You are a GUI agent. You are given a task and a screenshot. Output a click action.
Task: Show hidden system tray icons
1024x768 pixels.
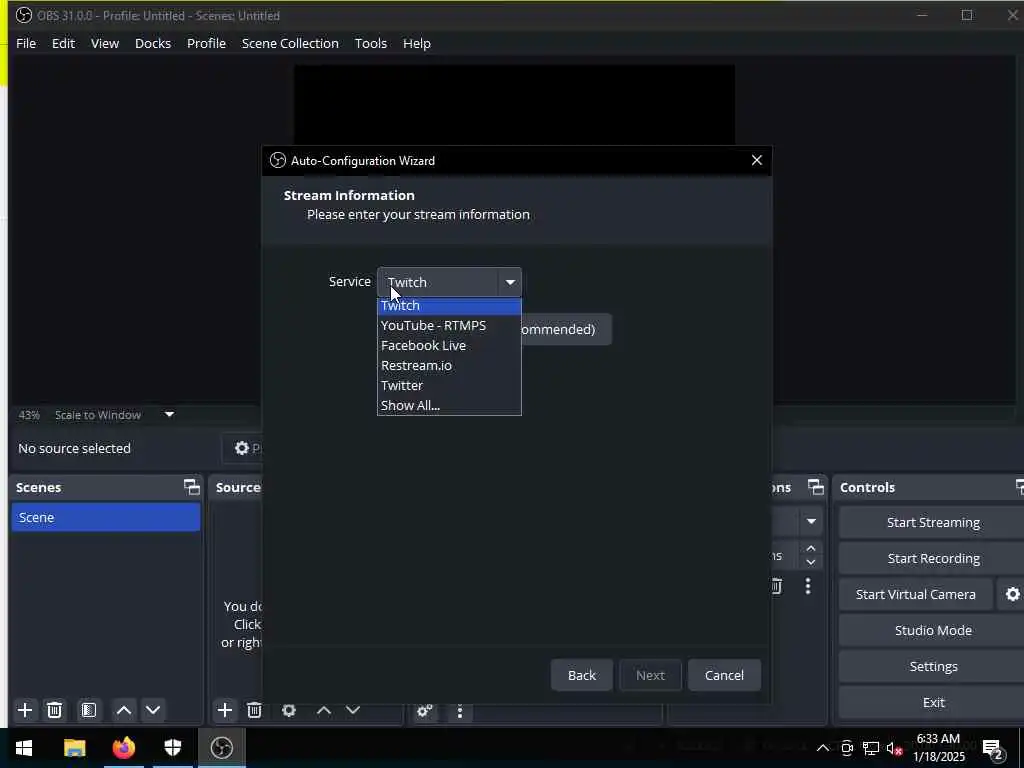(x=823, y=748)
